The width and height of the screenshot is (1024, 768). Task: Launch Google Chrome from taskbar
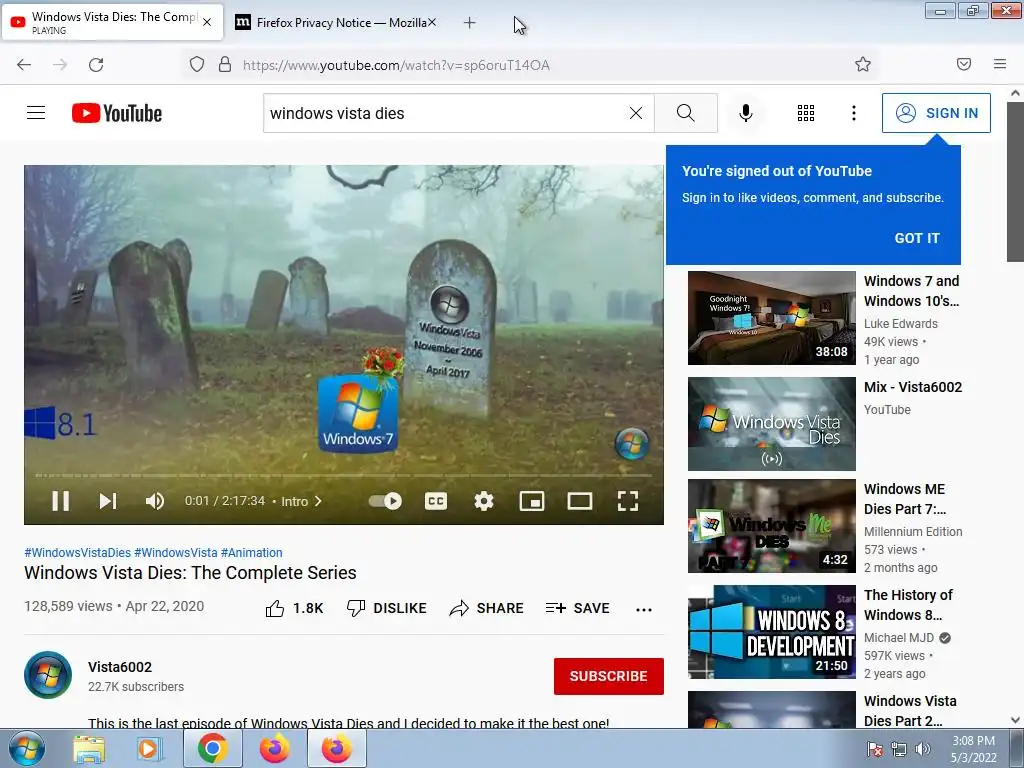(x=212, y=748)
